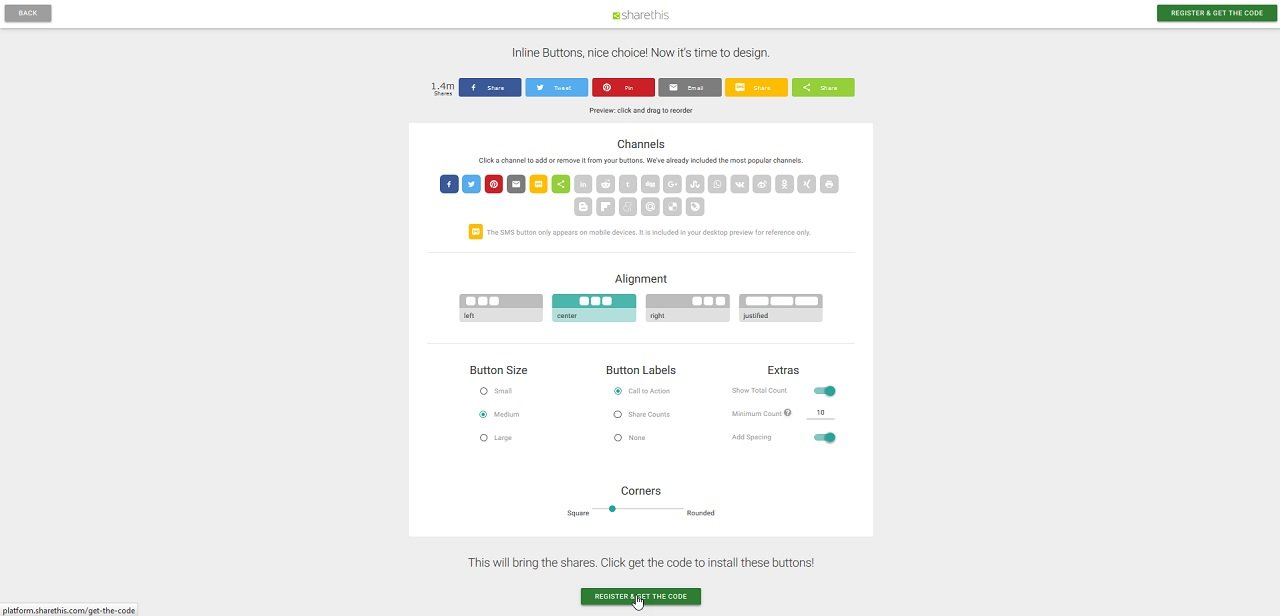Add the WhatsApp channel icon
The width and height of the screenshot is (1280, 616).
[717, 184]
